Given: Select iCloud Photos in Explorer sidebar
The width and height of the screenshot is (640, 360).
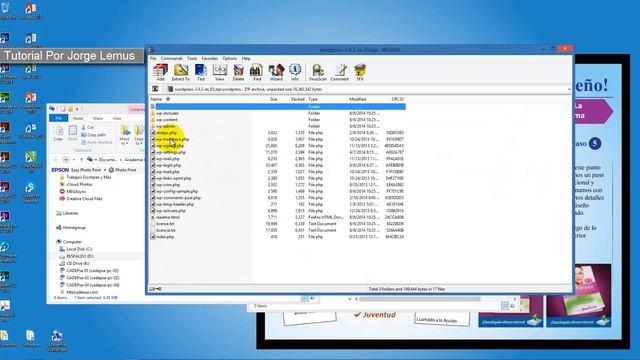Looking at the screenshot, I should coord(76,184).
